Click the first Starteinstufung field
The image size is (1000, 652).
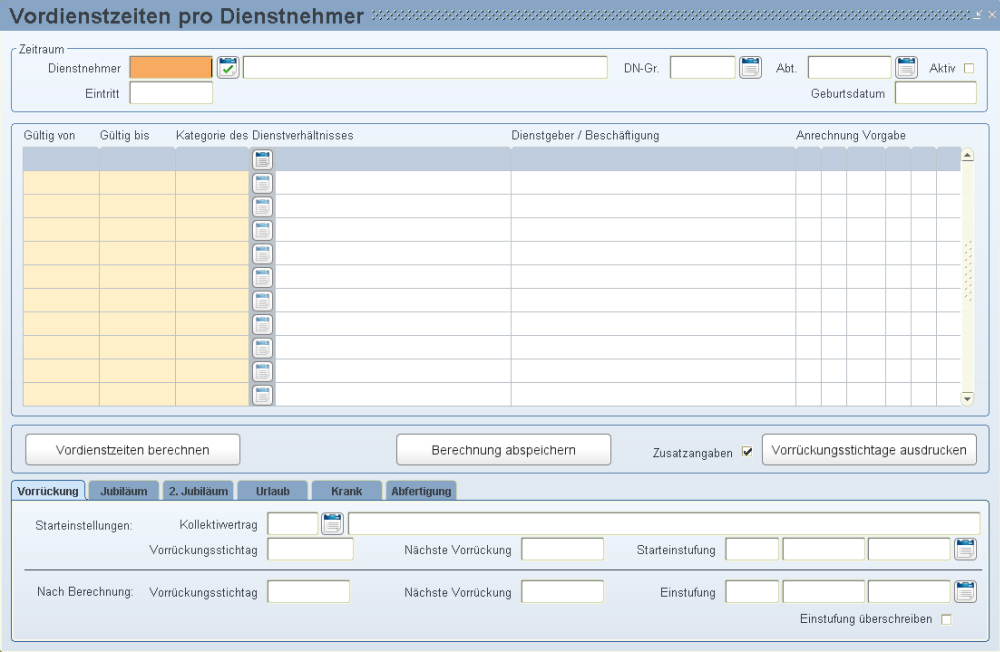pyautogui.click(x=753, y=549)
